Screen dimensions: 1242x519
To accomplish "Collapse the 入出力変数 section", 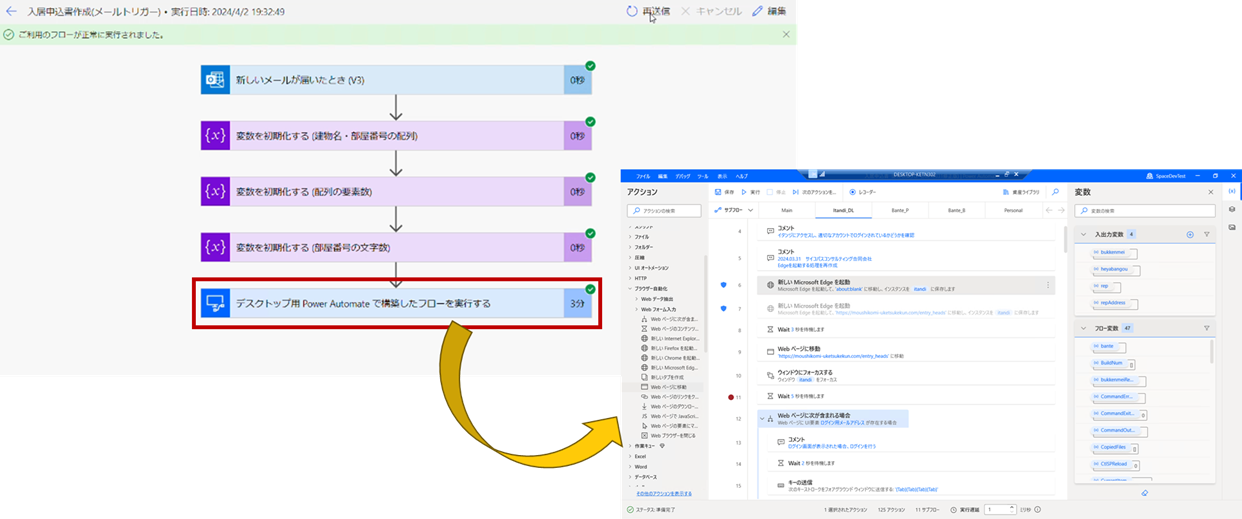I will [x=1083, y=234].
